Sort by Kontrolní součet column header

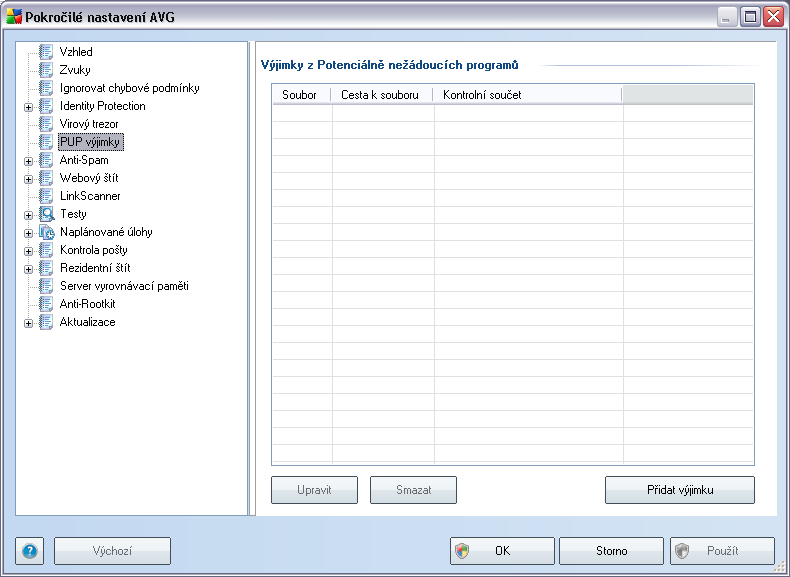[x=528, y=95]
